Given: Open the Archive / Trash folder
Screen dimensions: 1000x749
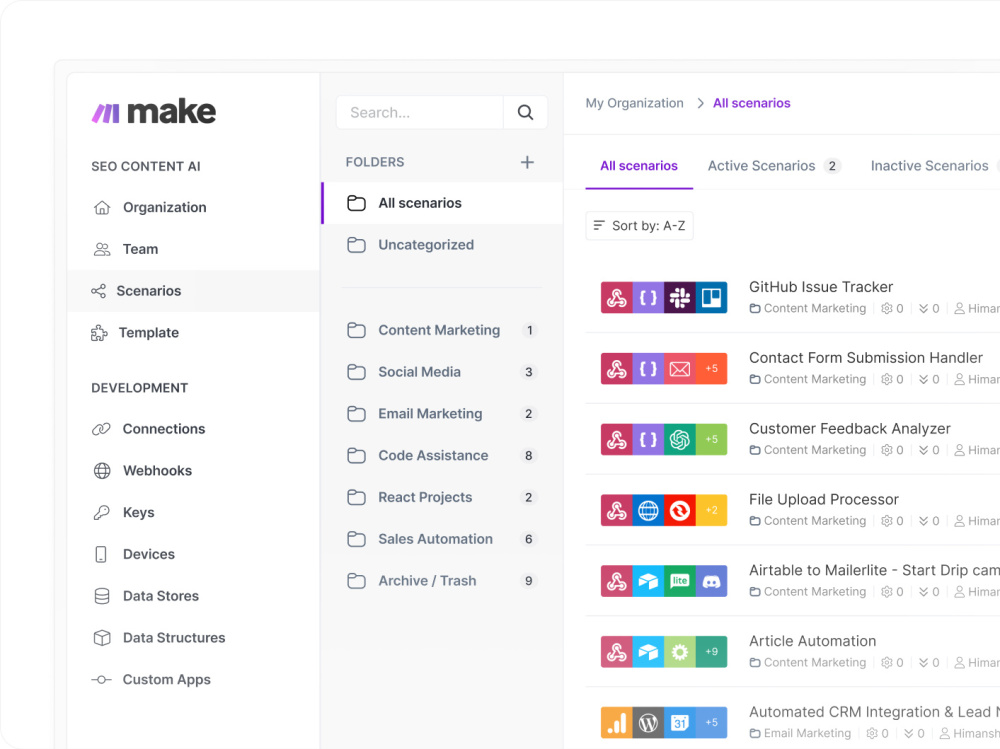Looking at the screenshot, I should (442, 581).
